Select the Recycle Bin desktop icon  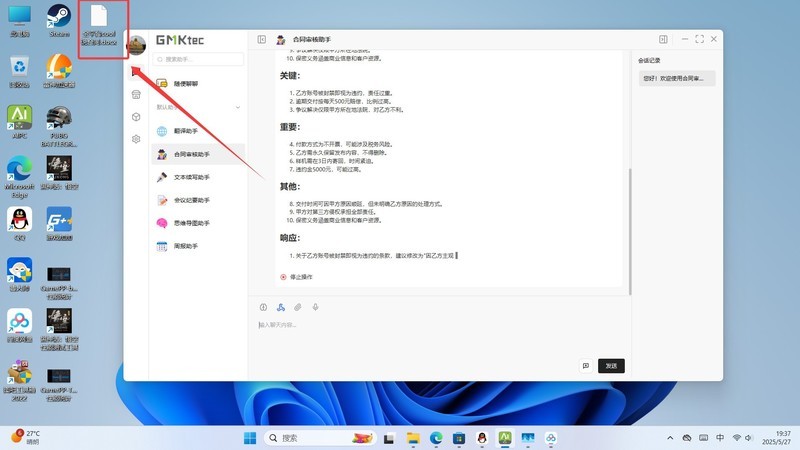pos(19,71)
